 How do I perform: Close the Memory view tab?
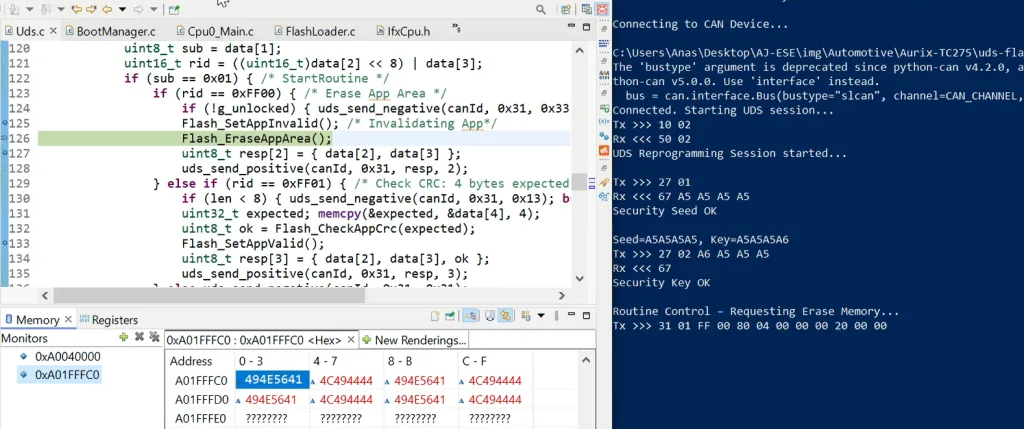click(x=68, y=320)
